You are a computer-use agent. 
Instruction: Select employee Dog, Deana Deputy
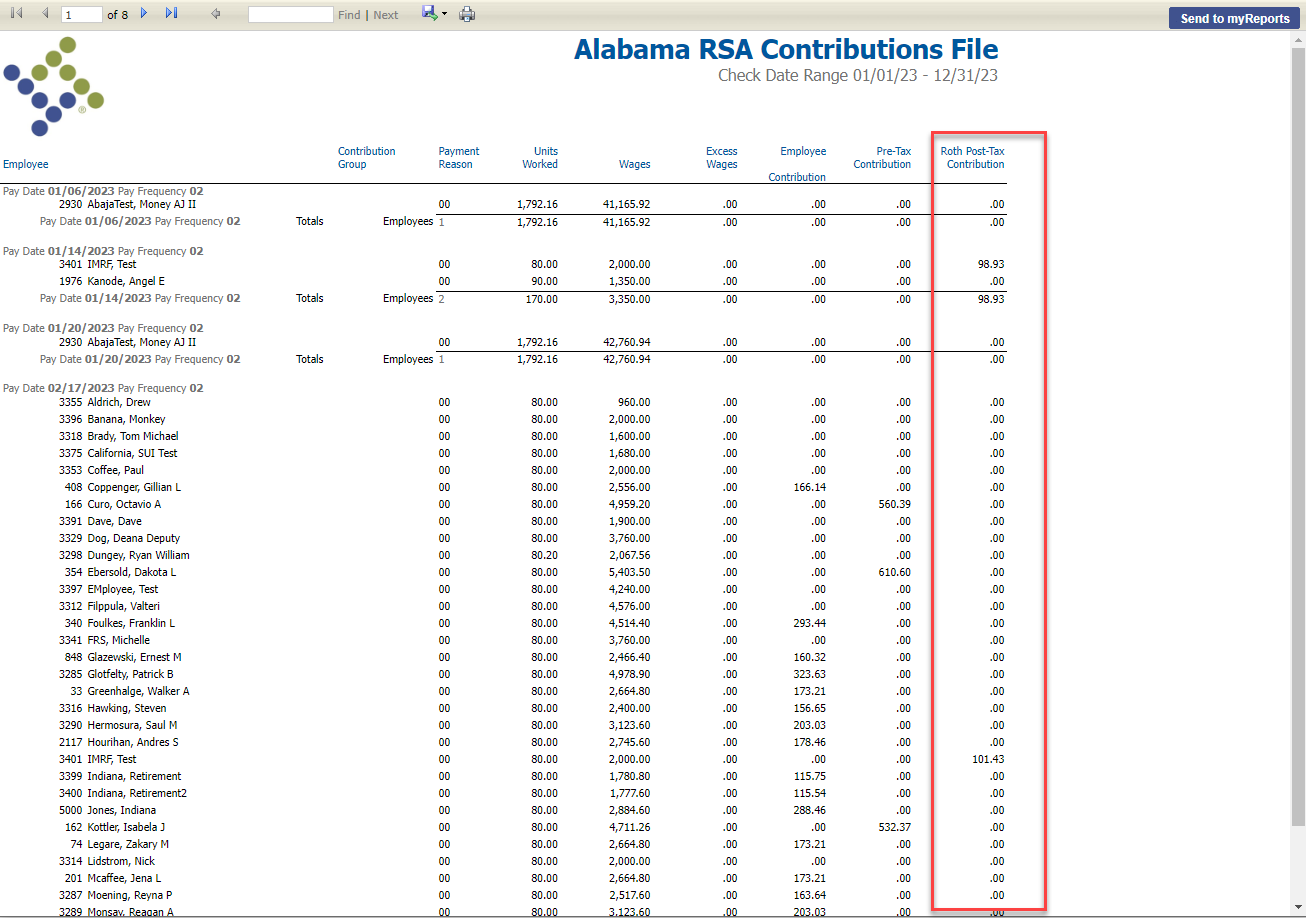pos(133,538)
